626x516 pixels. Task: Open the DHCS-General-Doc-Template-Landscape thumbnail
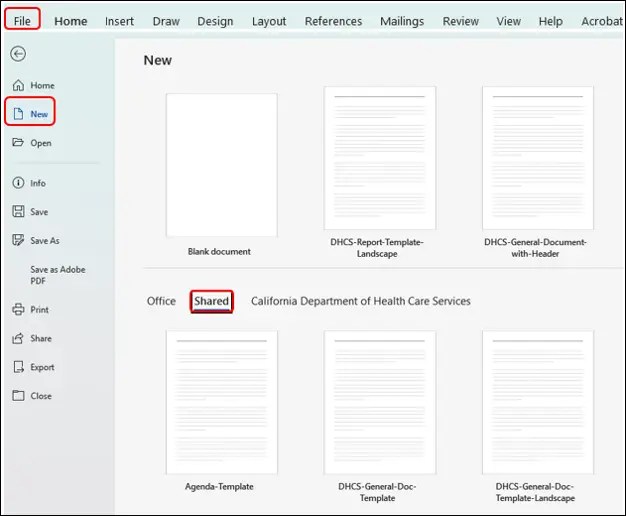coord(538,402)
